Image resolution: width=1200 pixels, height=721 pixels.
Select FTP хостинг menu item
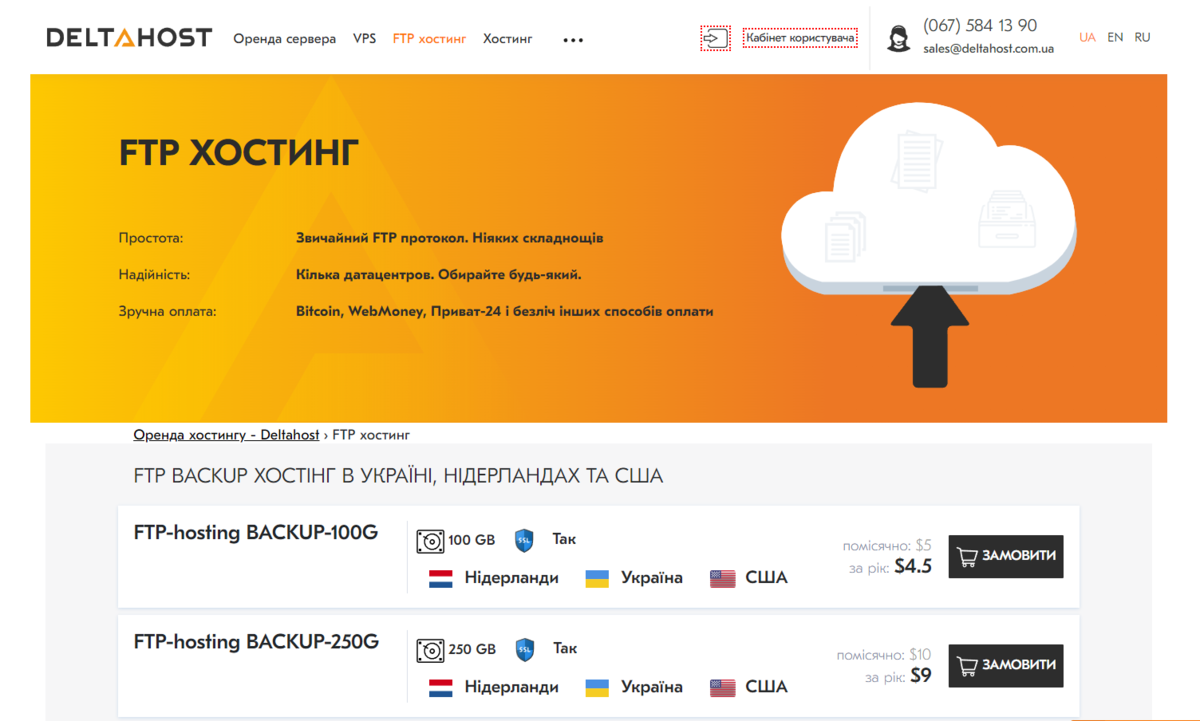click(x=429, y=39)
